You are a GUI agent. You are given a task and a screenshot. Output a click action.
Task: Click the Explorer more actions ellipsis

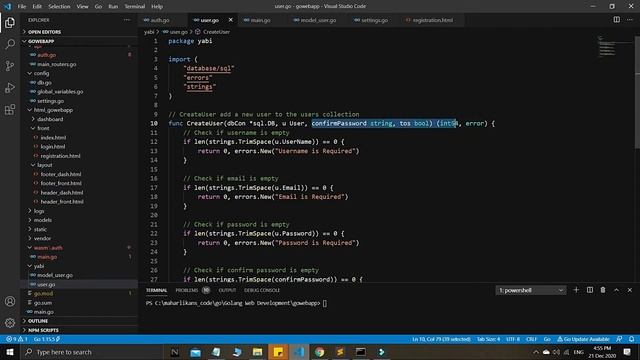coord(127,20)
